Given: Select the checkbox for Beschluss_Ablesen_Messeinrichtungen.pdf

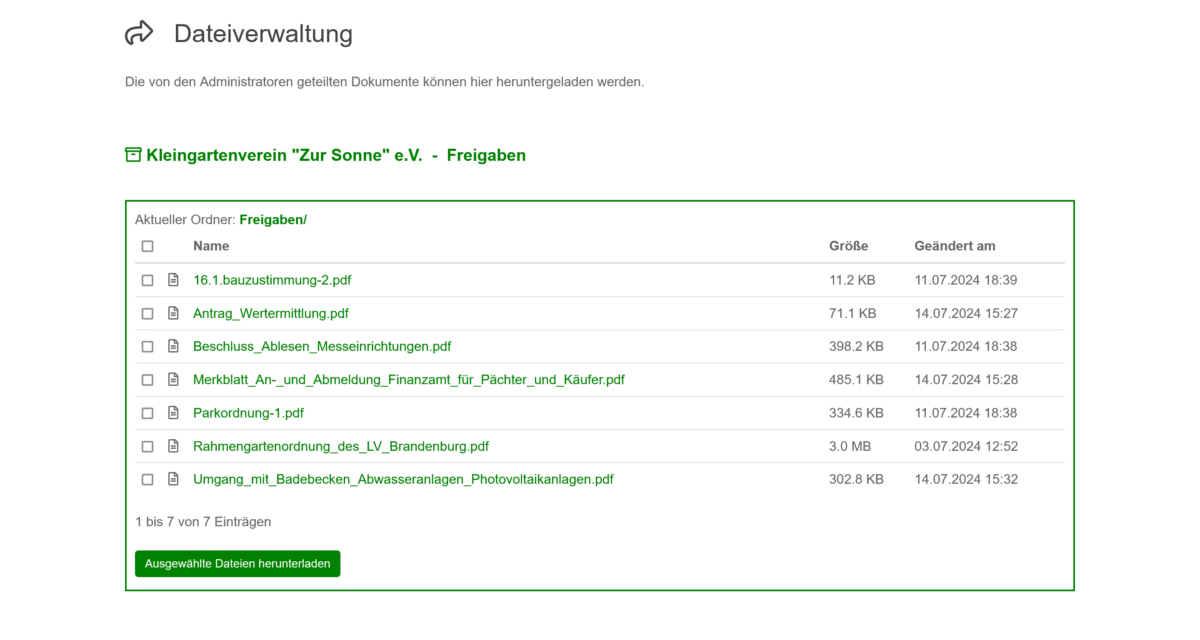Looking at the screenshot, I should tap(147, 346).
